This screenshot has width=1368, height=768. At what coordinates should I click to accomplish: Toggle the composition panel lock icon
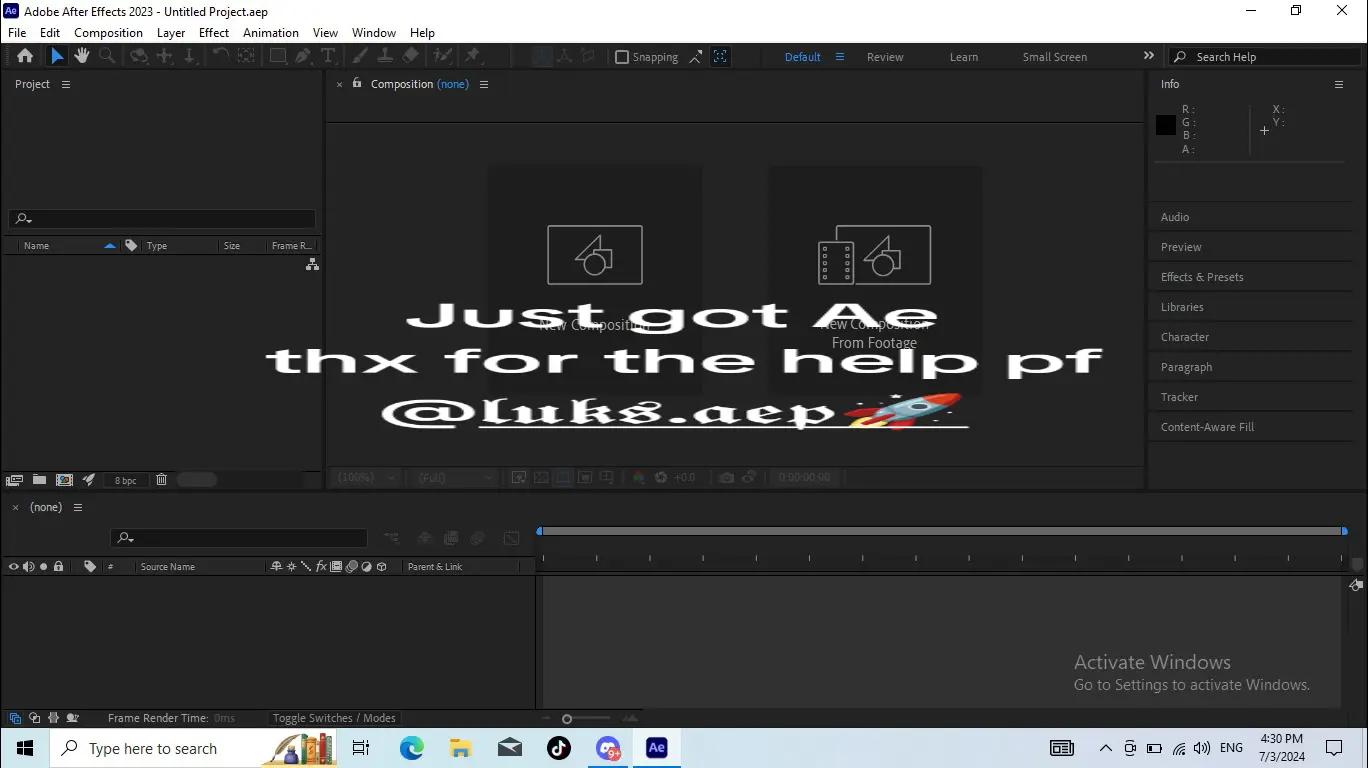coord(357,84)
